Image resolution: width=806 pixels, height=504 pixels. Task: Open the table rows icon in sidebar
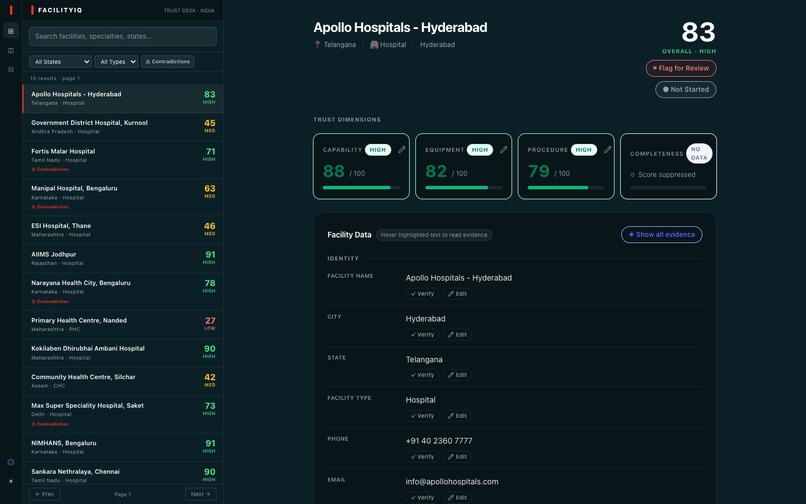tap(11, 69)
